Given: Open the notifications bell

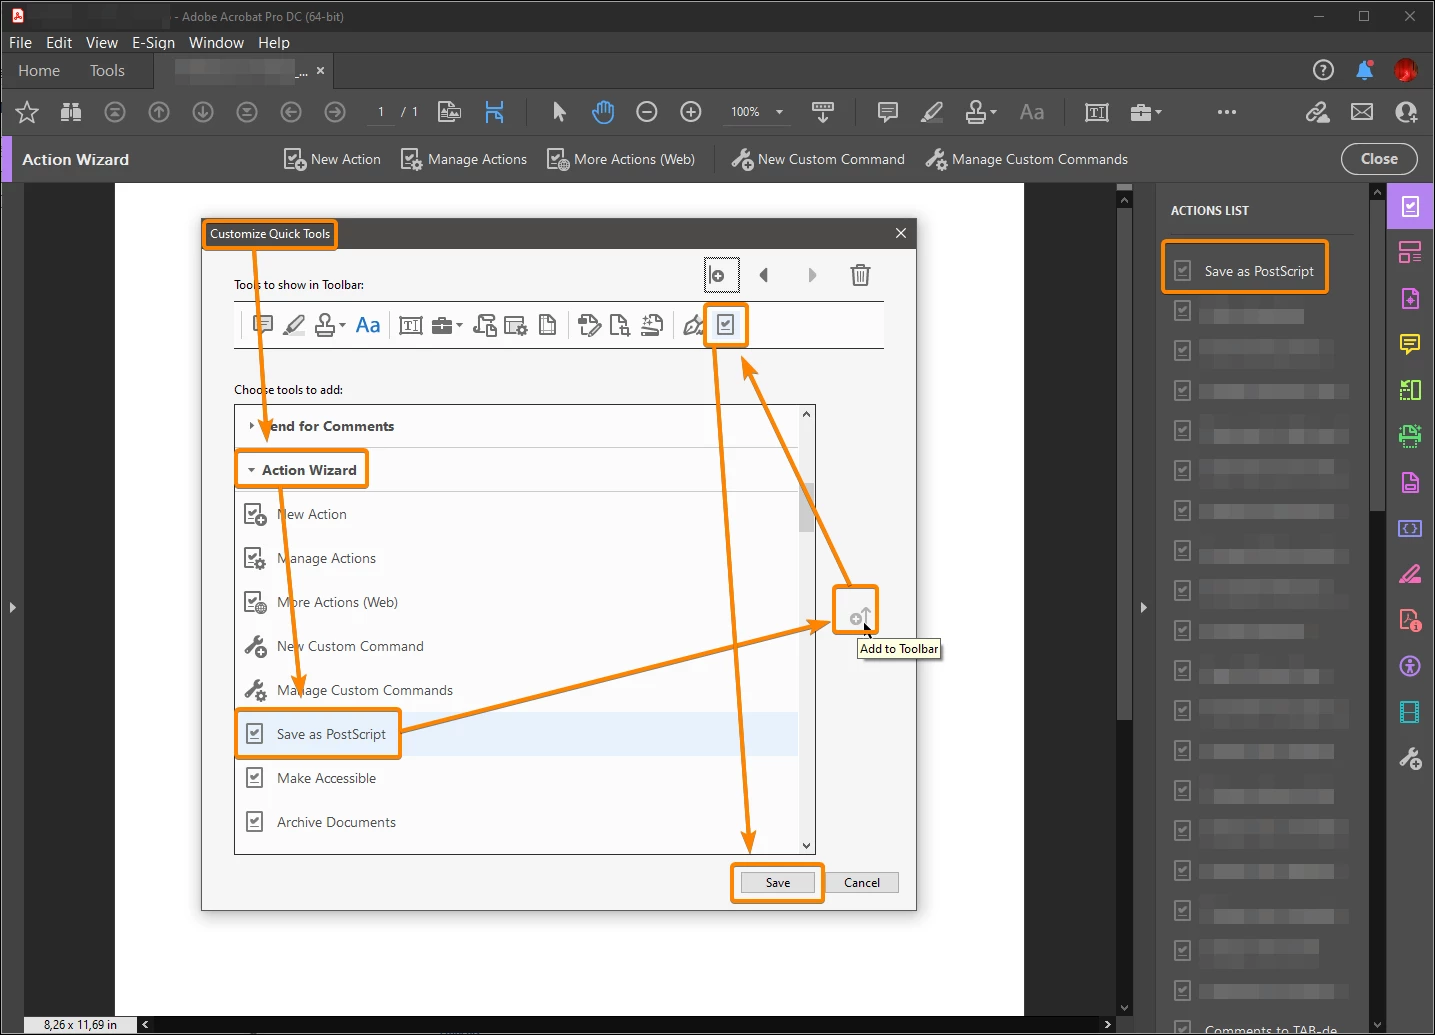Looking at the screenshot, I should [1365, 70].
